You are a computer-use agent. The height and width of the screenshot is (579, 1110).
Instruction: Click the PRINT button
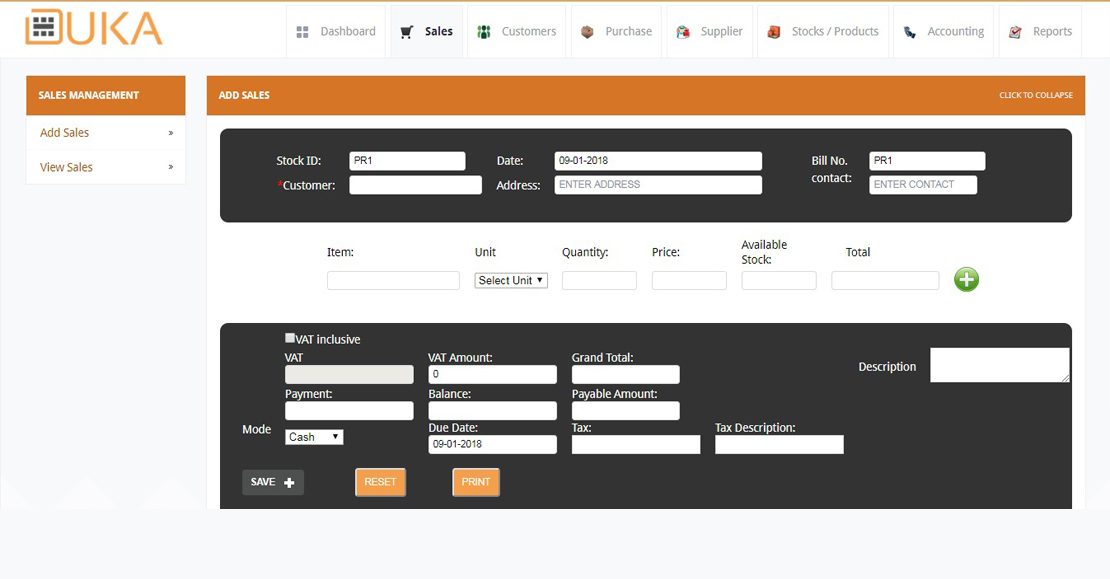[476, 482]
